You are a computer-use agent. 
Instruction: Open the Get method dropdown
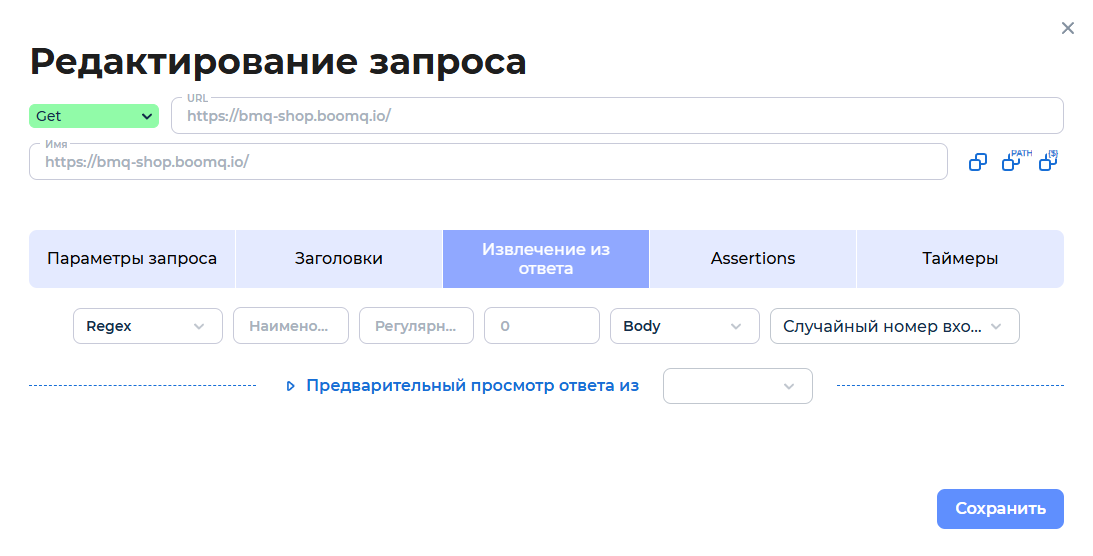pos(93,116)
